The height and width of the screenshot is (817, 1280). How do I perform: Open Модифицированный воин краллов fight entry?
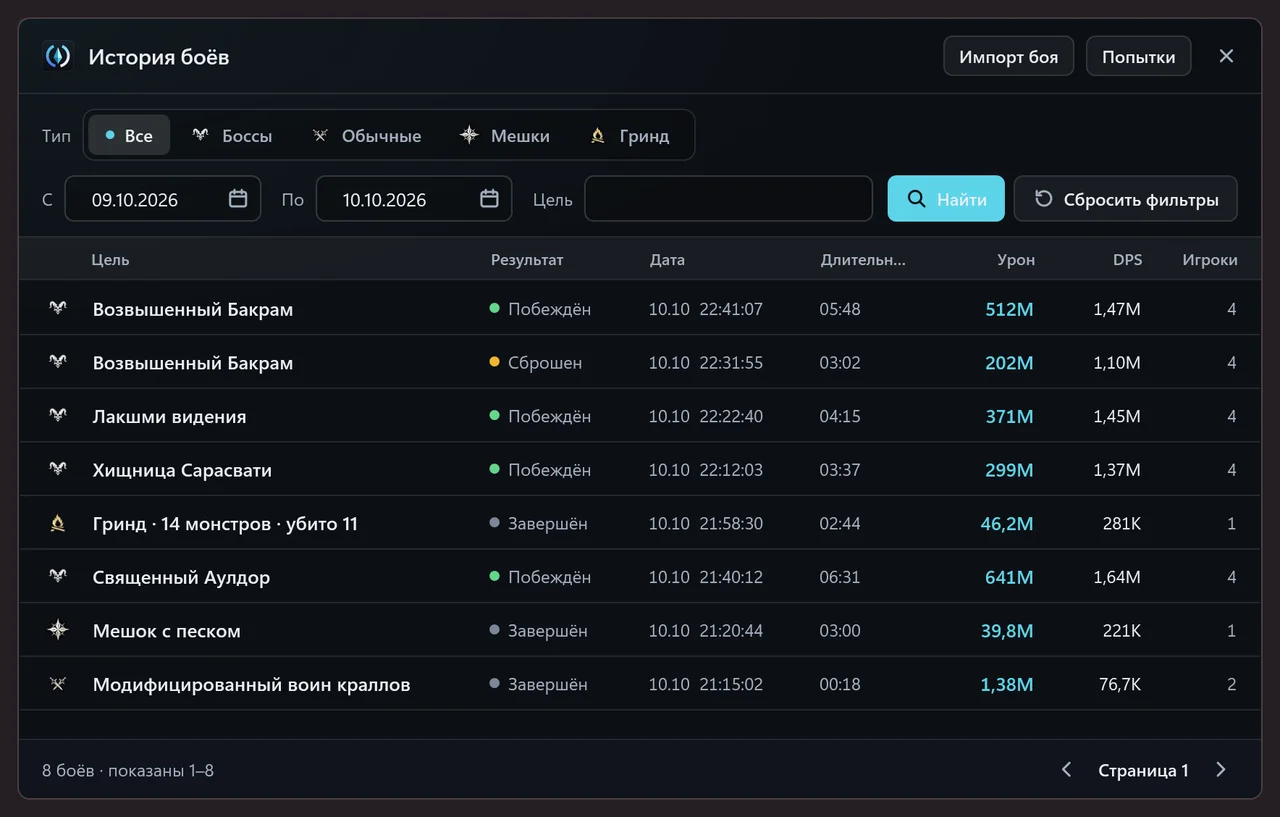640,684
